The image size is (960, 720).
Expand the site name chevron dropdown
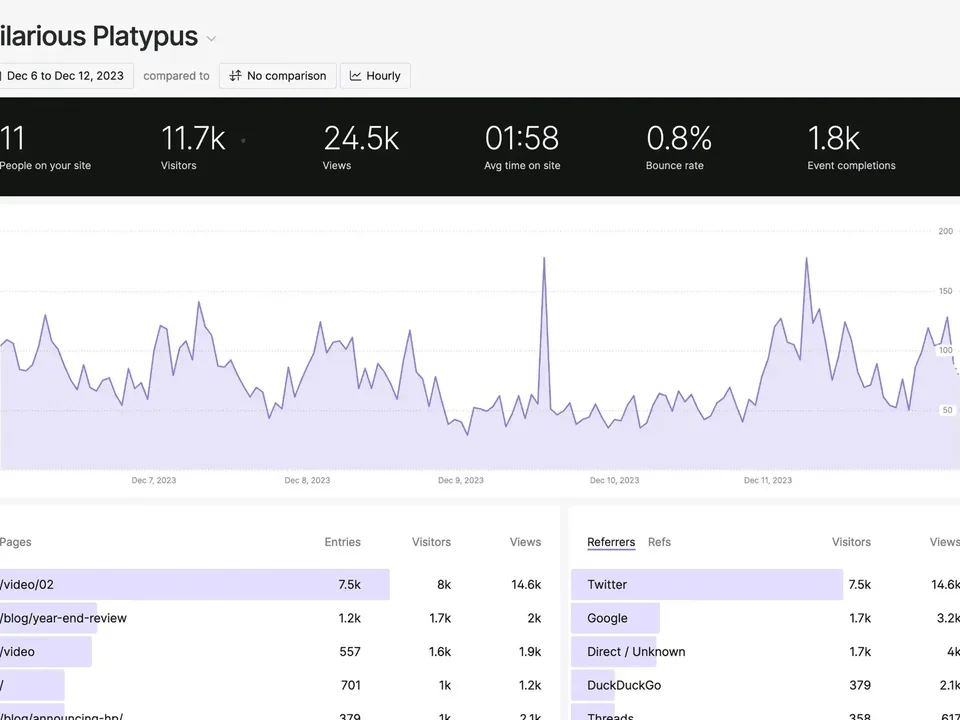tap(211, 39)
